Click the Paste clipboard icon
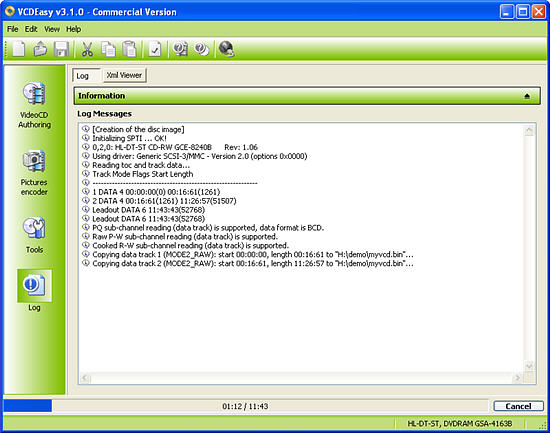Image resolution: width=550 pixels, height=433 pixels. click(129, 49)
